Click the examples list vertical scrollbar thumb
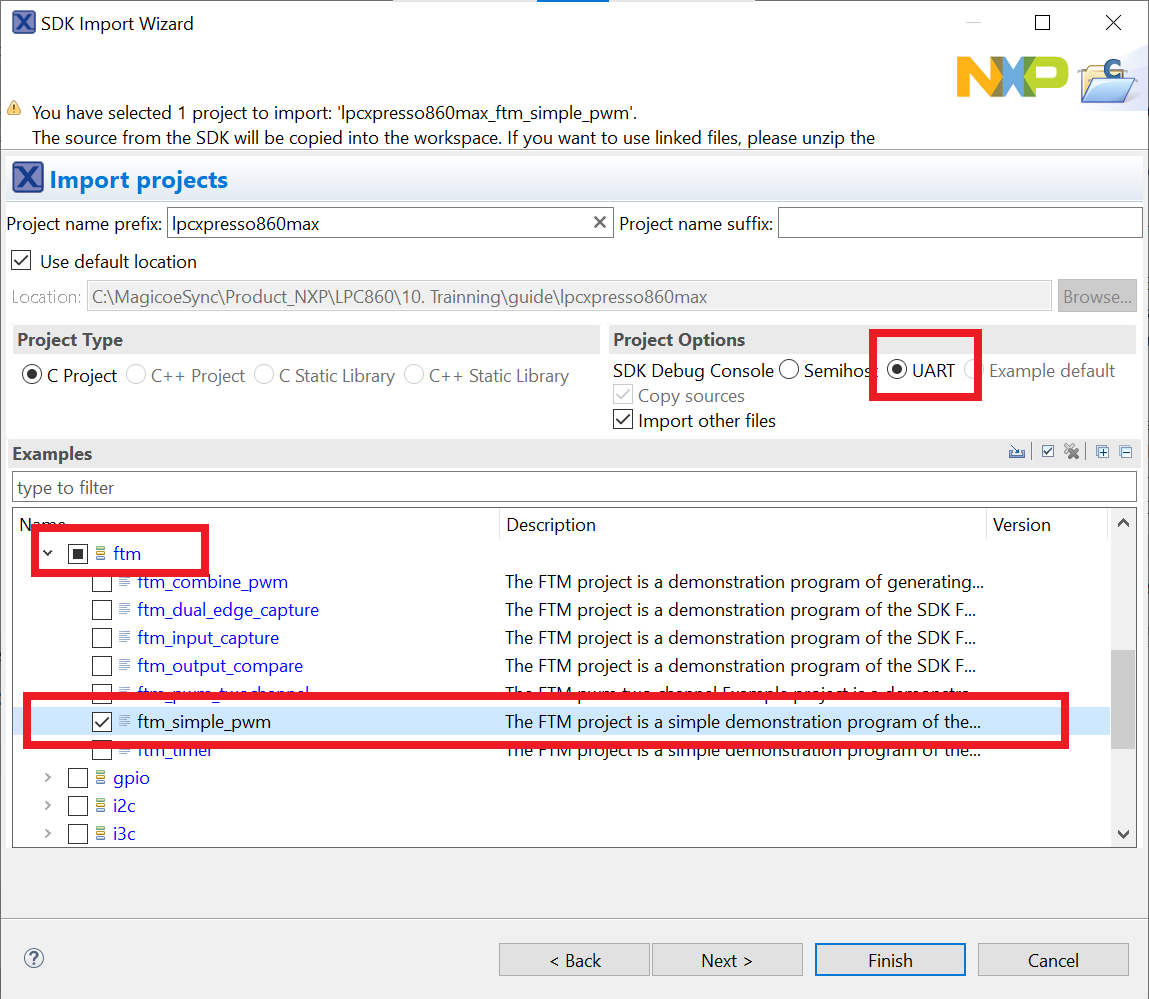The image size is (1149, 999). [x=1123, y=698]
